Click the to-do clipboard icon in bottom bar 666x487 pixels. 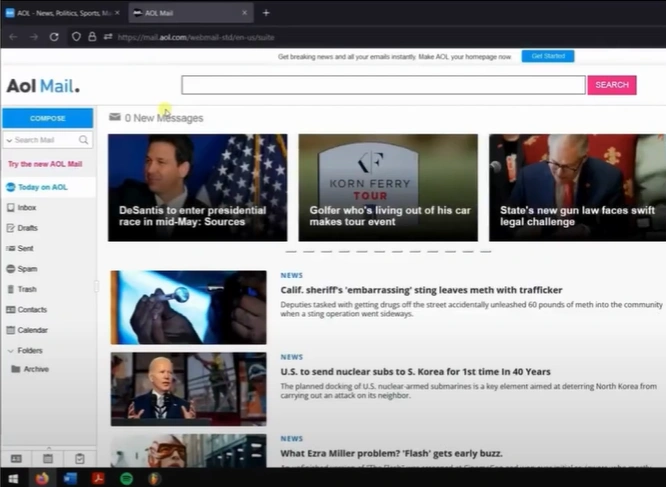point(80,459)
